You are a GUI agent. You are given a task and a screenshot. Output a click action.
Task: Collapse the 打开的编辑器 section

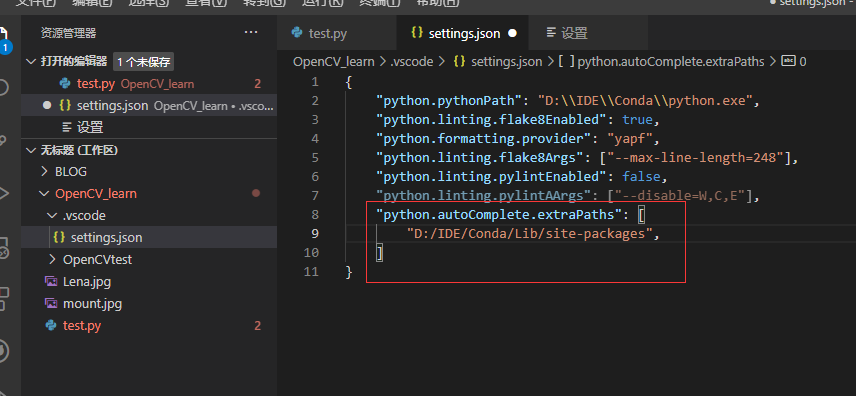coord(31,61)
